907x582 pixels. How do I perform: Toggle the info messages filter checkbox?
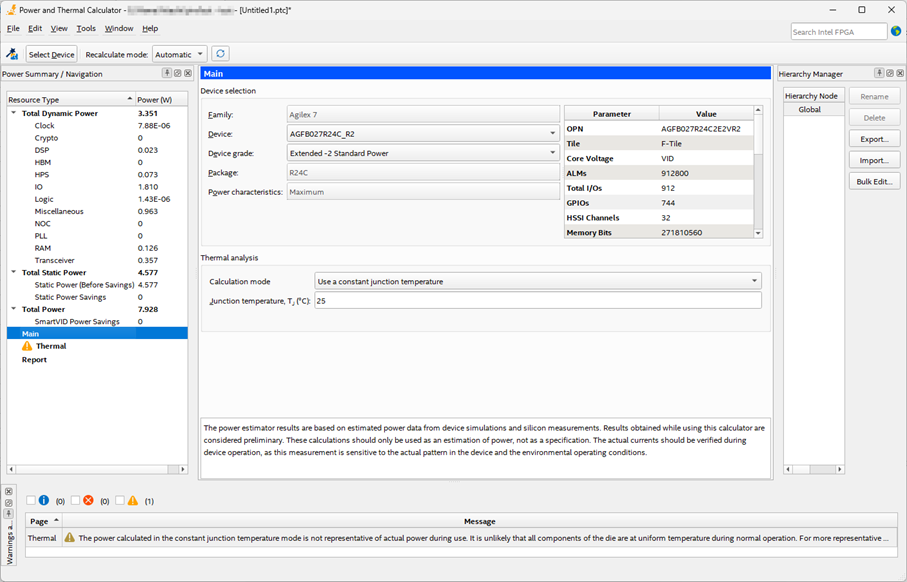pyautogui.click(x=31, y=500)
